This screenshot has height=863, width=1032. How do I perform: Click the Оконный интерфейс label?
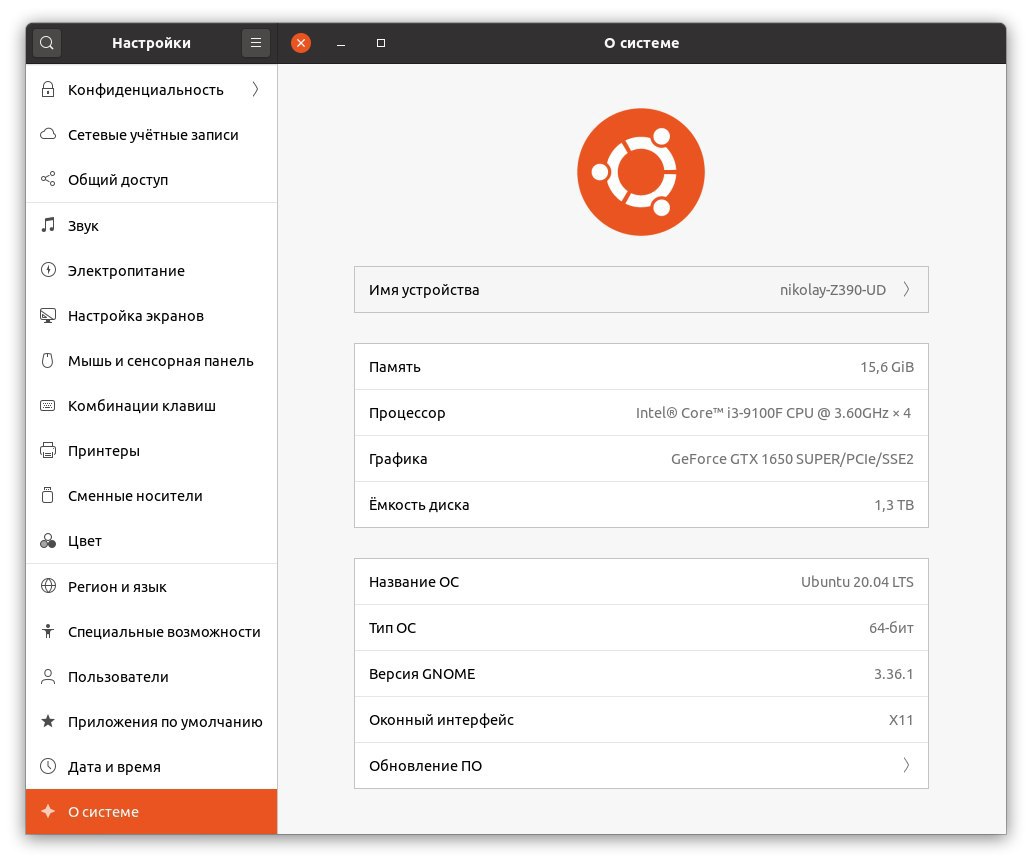(441, 719)
